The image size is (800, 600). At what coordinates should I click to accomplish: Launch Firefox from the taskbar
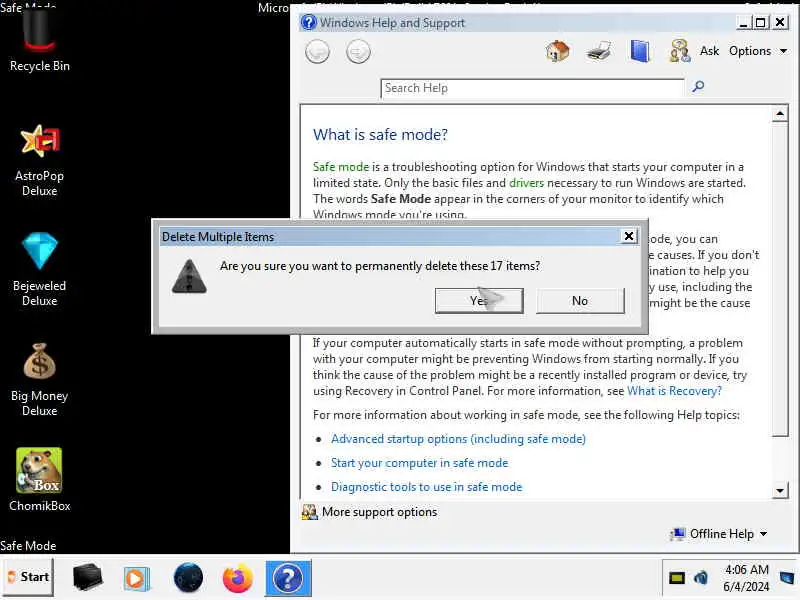[237, 579]
